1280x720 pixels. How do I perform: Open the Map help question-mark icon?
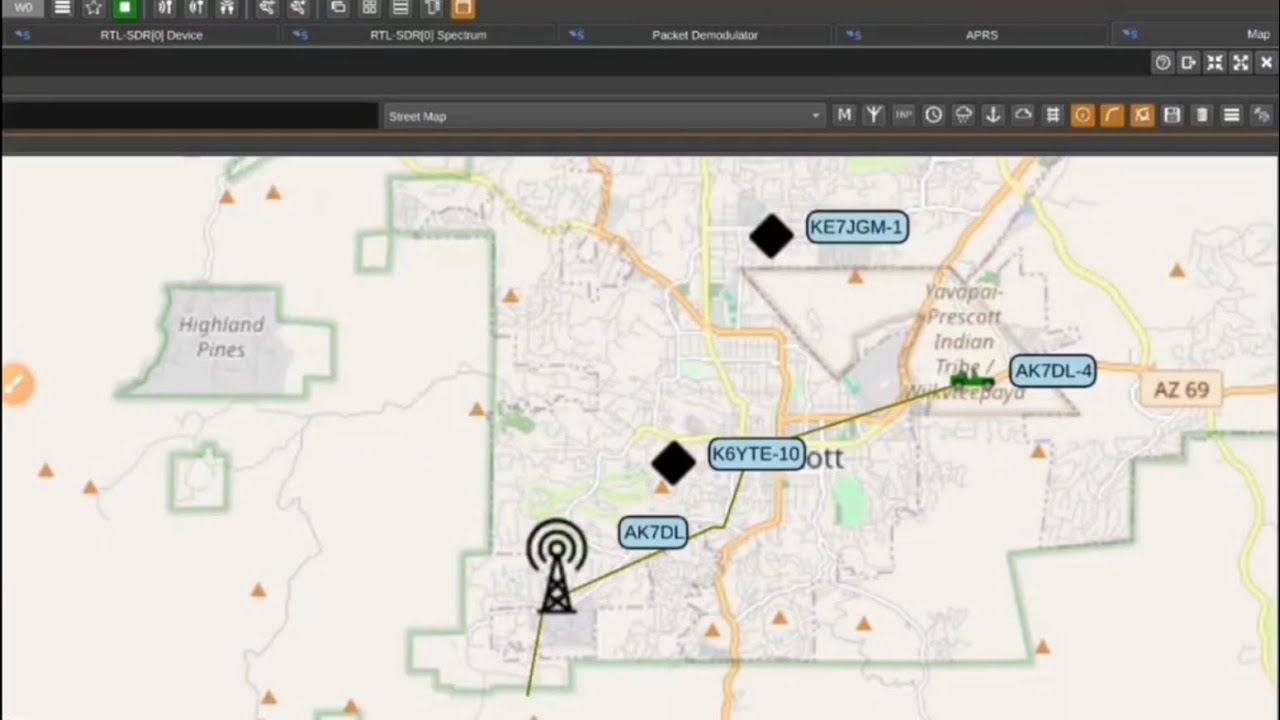1162,63
